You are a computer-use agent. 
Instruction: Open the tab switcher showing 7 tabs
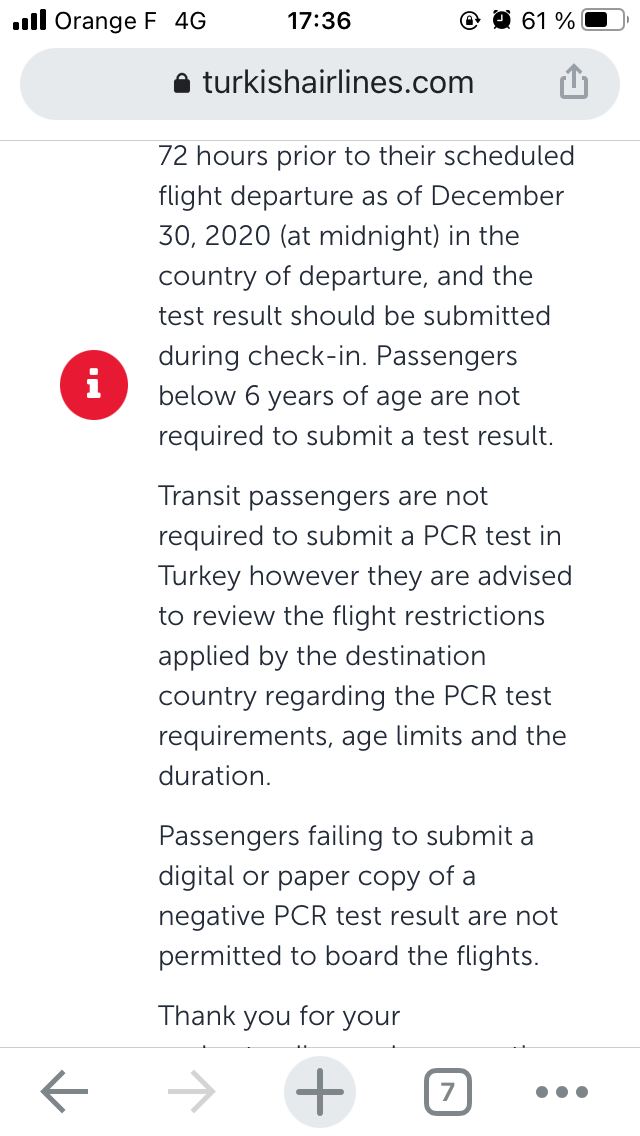[x=447, y=1091]
